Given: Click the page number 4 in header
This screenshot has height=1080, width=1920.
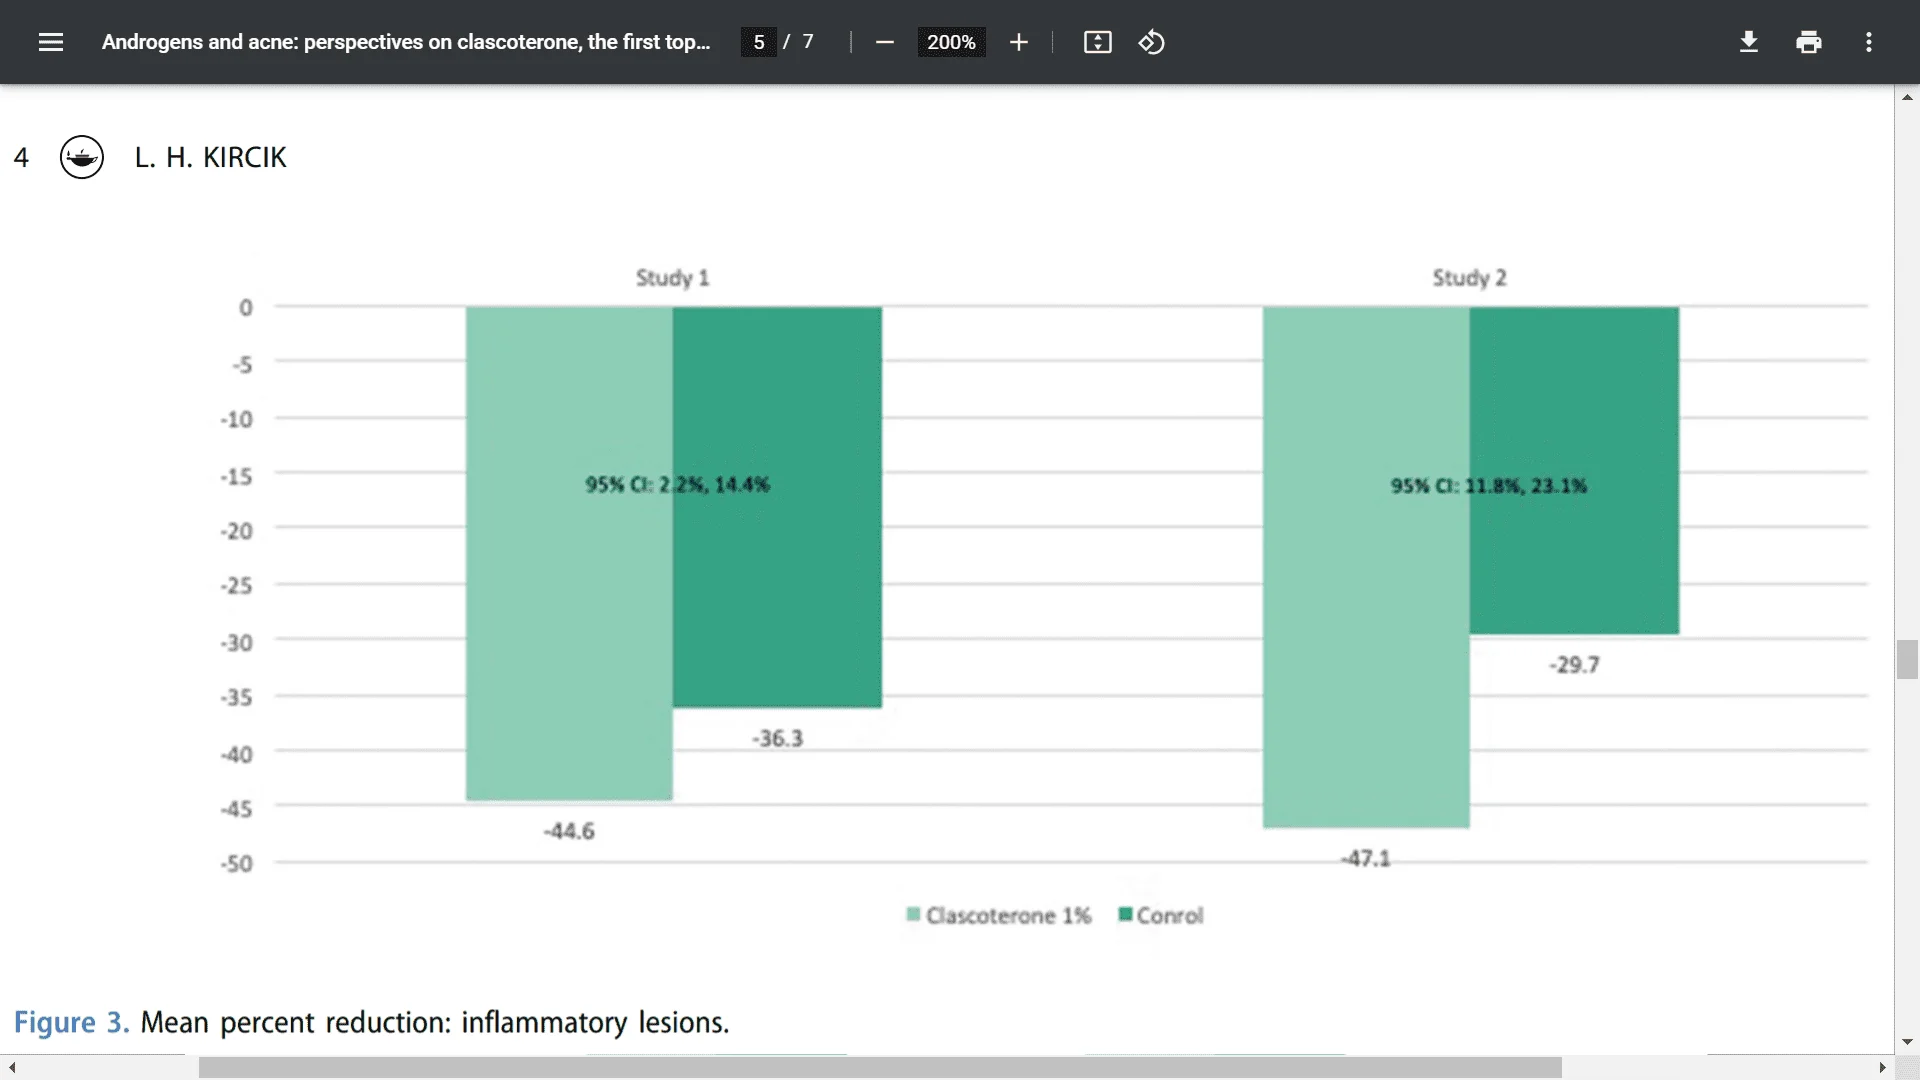Looking at the screenshot, I should coord(21,157).
